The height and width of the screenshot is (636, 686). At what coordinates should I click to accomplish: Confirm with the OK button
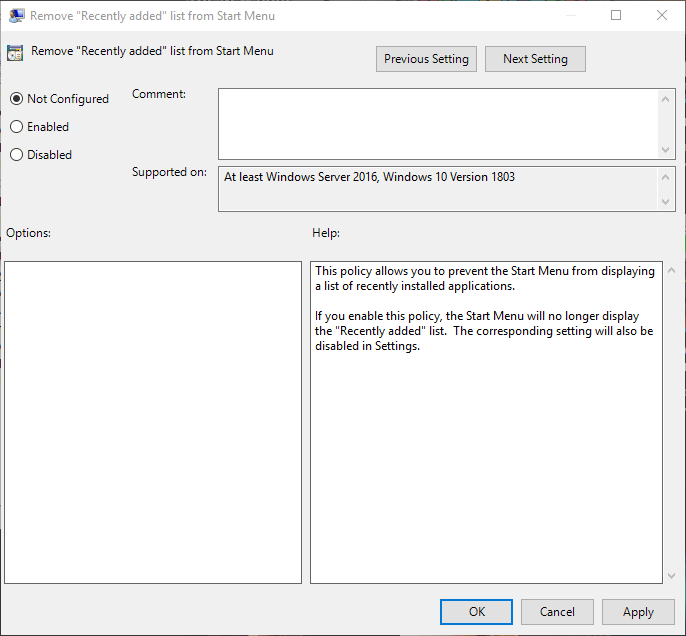(476, 612)
